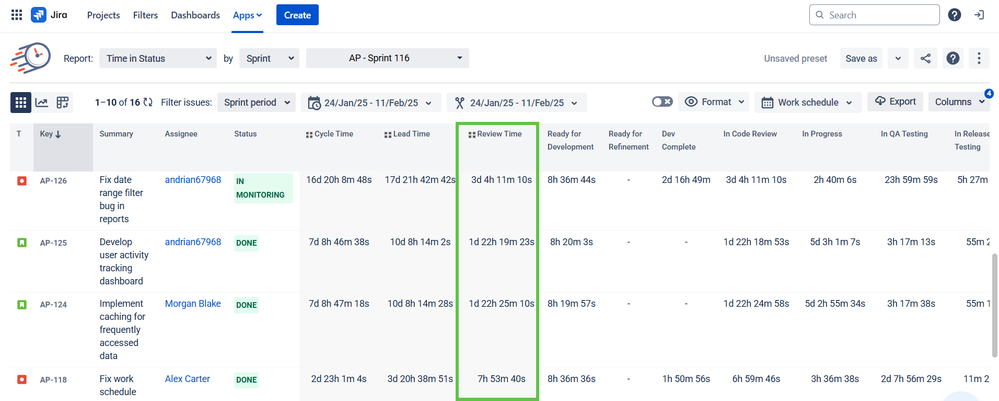Screen dimensions: 999x401
Task: Click the bug type icon for AP-118
Action: coord(22,379)
